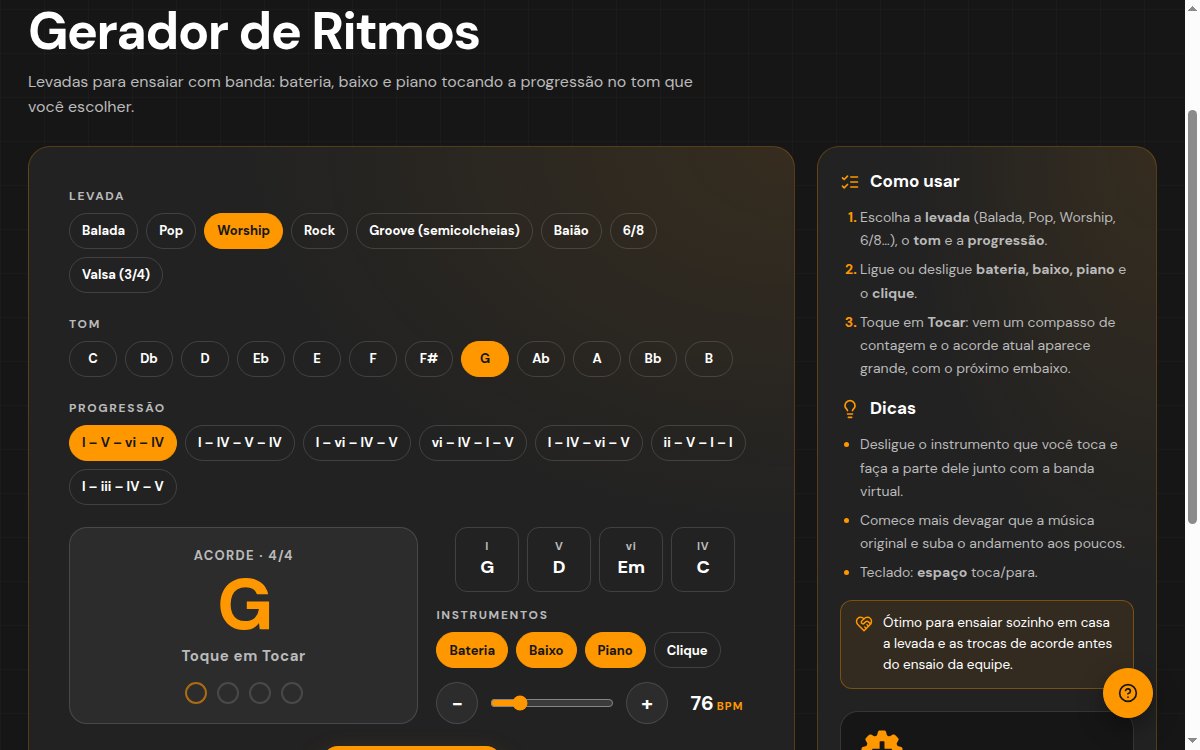Viewport: 1200px width, 750px height.
Task: Click the 76 BPM tempo value
Action: (x=716, y=704)
